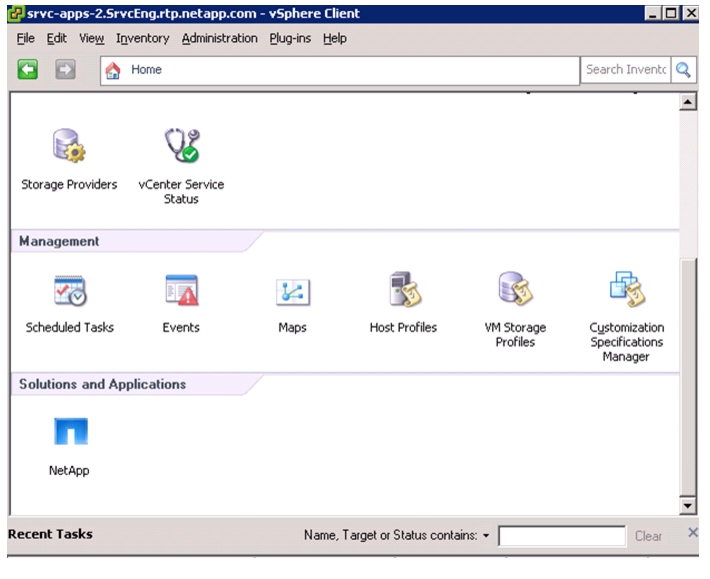Open the Administration menu

(x=220, y=38)
